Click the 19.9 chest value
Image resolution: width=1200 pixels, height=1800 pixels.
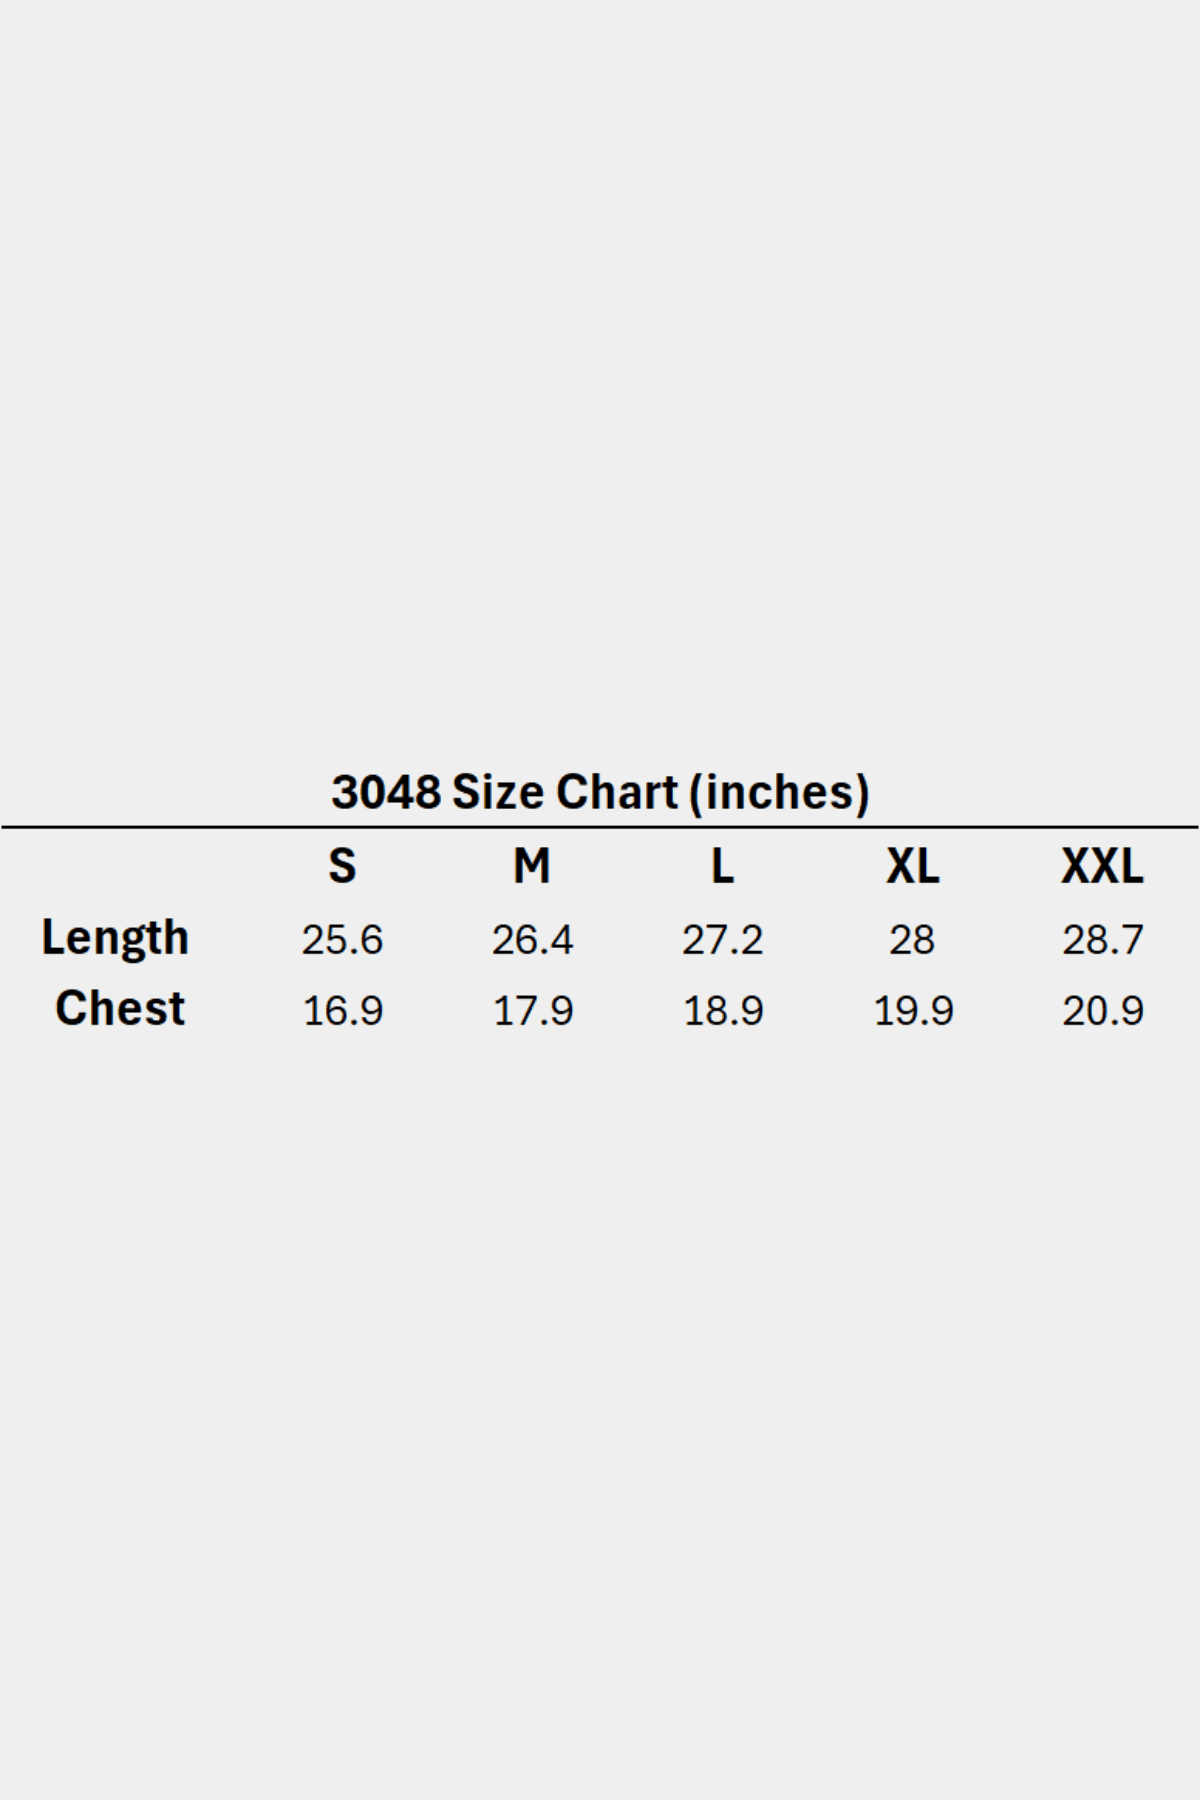click(x=912, y=1011)
